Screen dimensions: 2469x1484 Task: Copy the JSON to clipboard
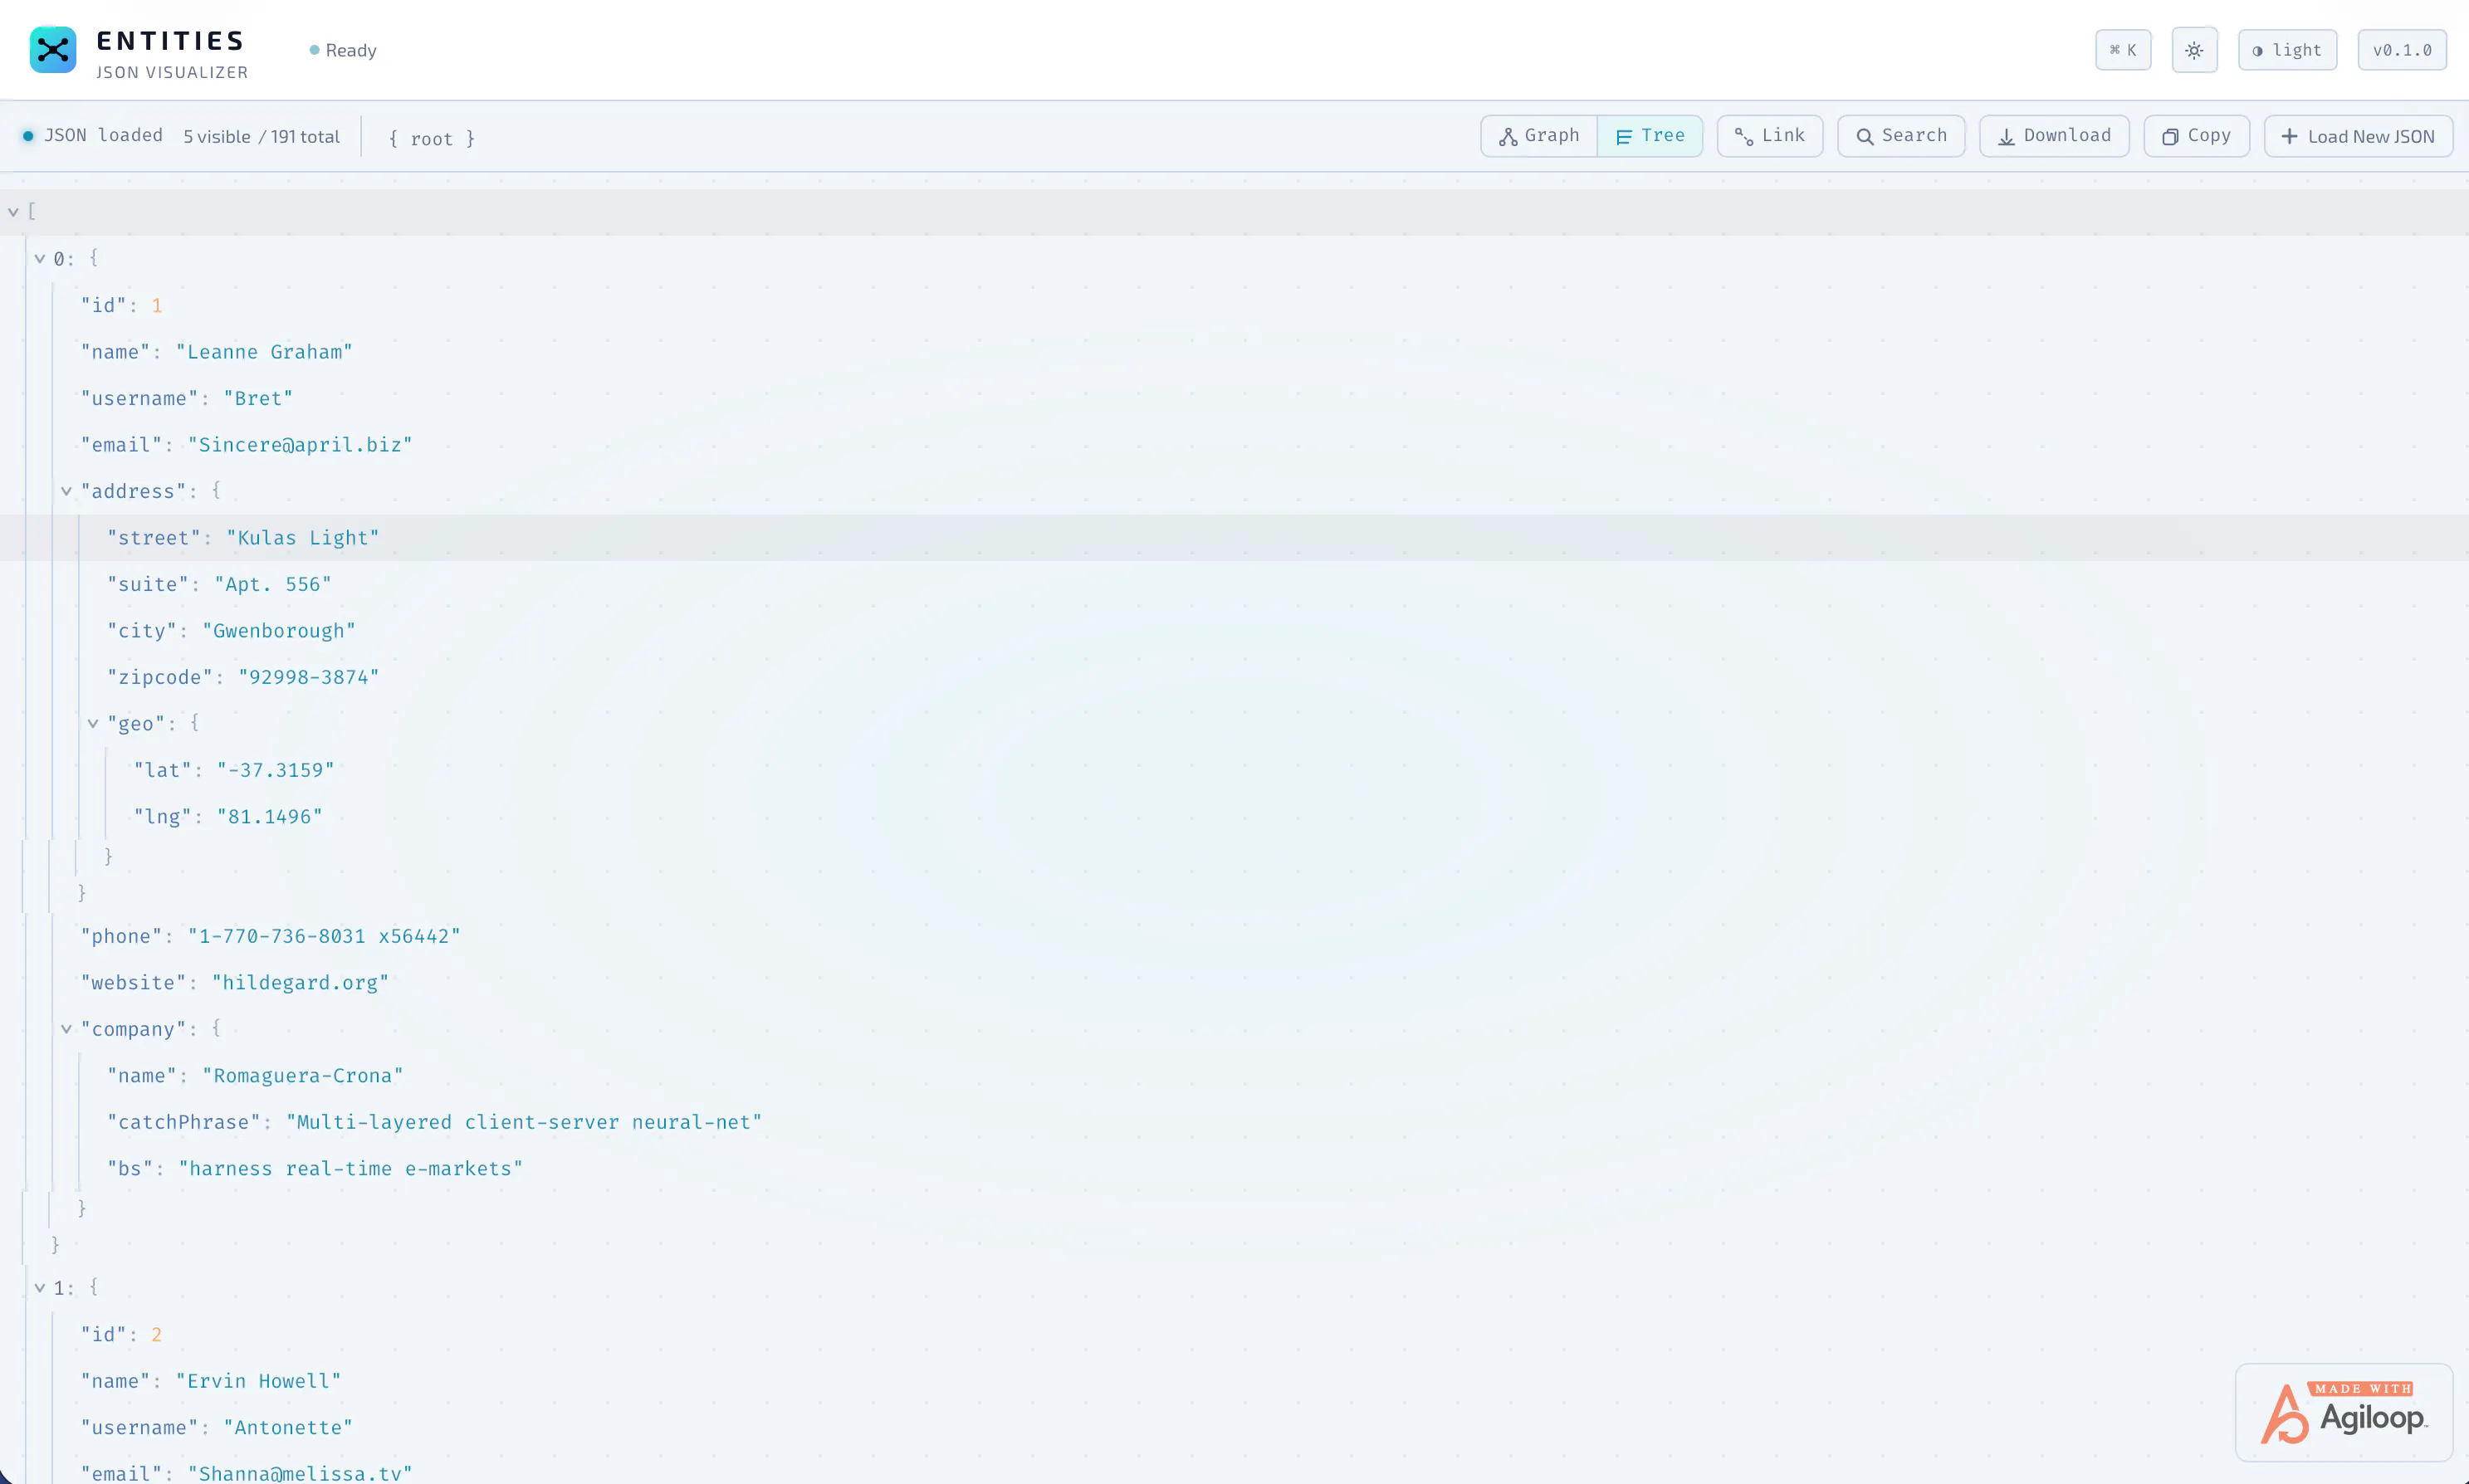(x=2197, y=136)
